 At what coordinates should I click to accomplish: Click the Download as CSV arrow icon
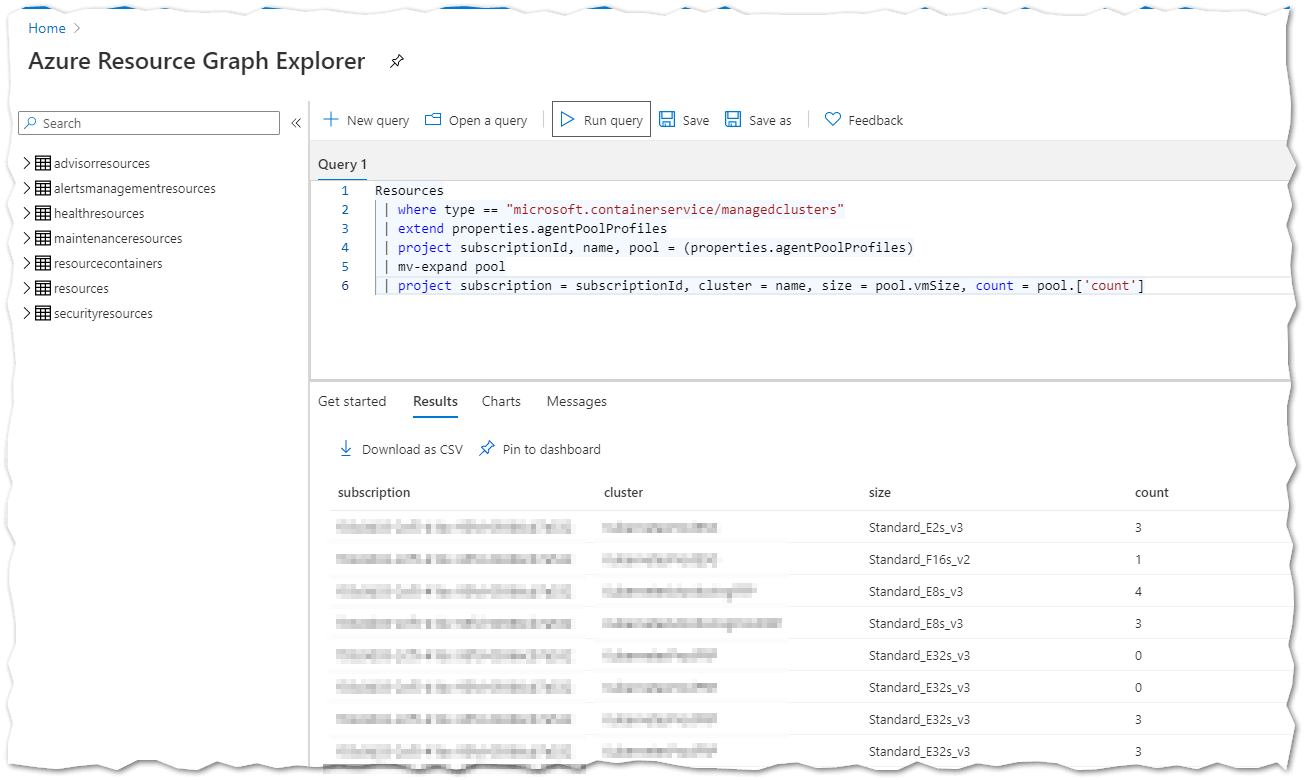[x=346, y=448]
